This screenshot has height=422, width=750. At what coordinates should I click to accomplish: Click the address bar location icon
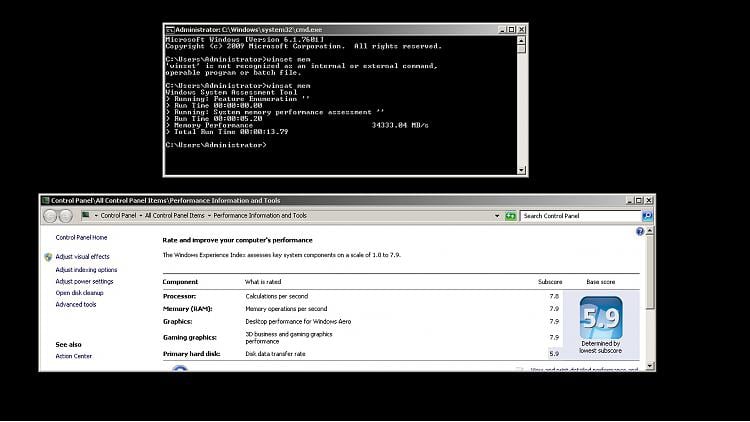86,215
